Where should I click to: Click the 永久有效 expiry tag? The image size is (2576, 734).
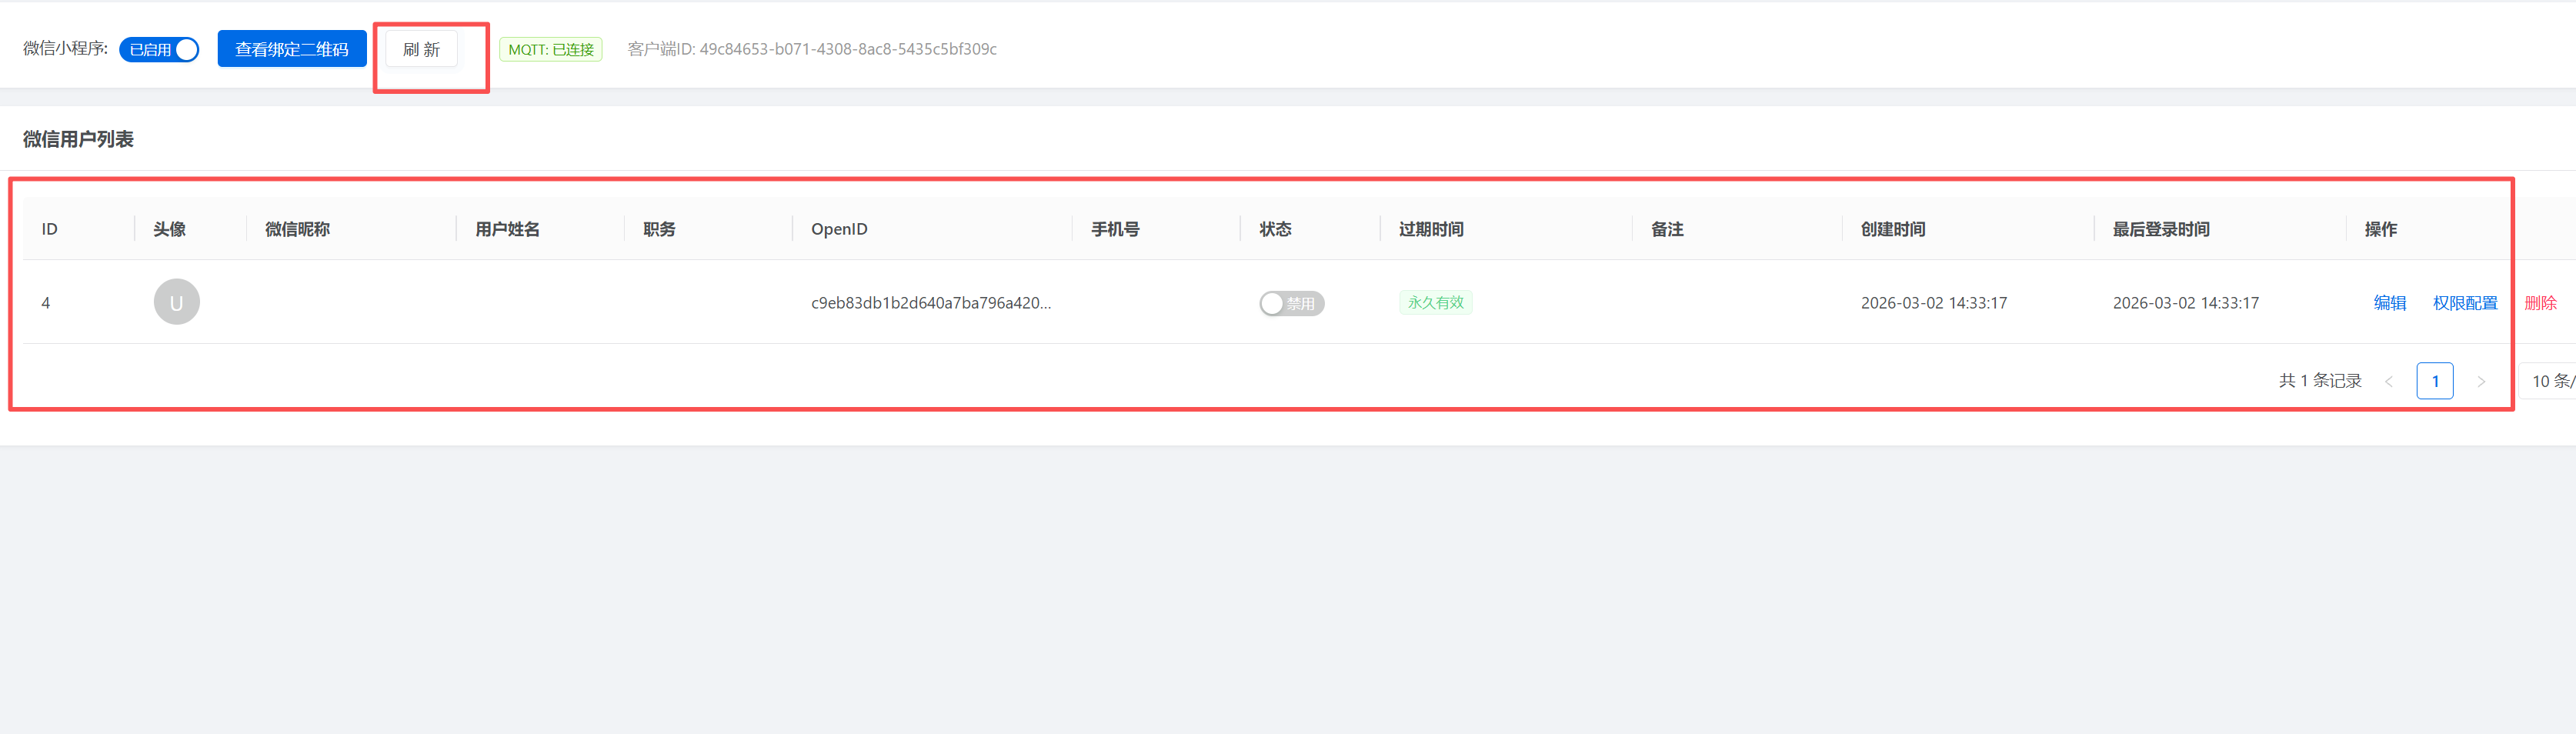coord(1435,303)
